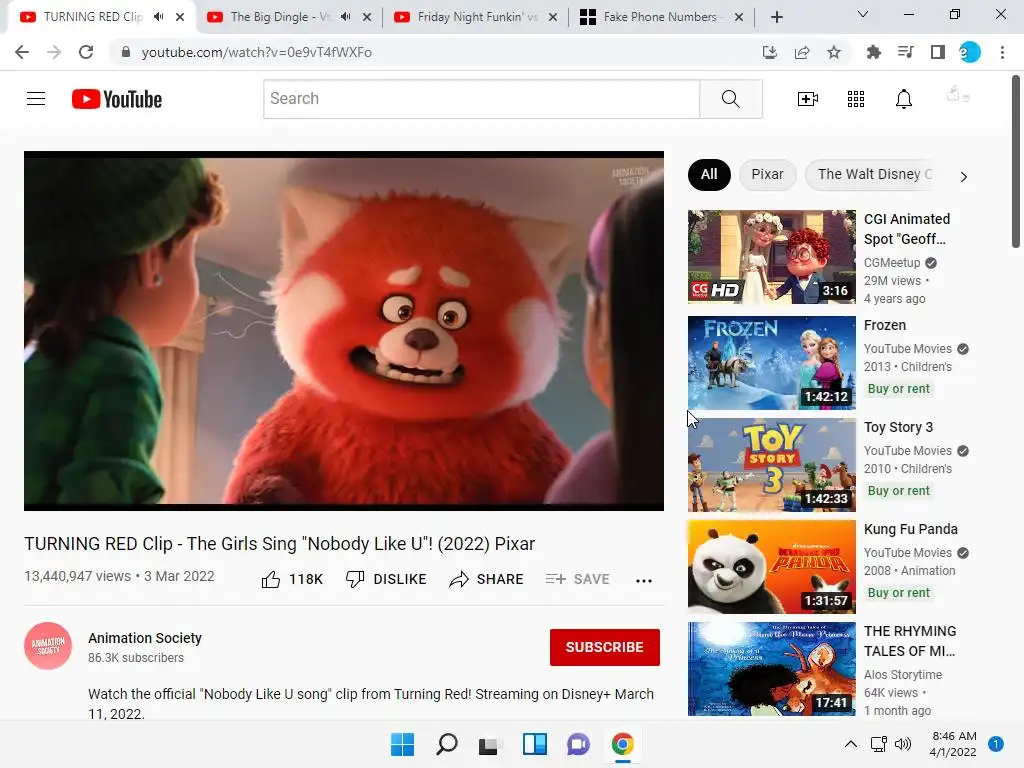Click the search magnifier button

point(731,99)
